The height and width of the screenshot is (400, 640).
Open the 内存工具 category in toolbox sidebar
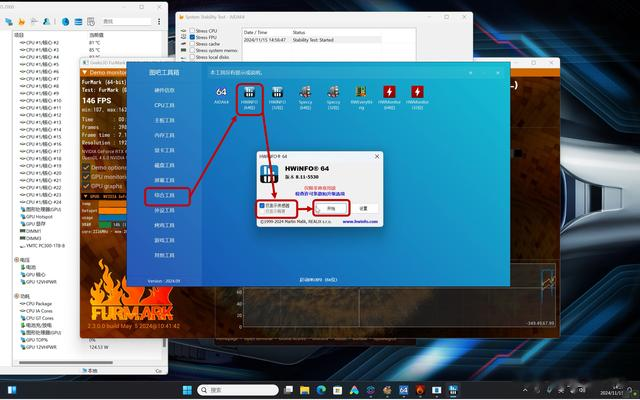[x=164, y=135]
